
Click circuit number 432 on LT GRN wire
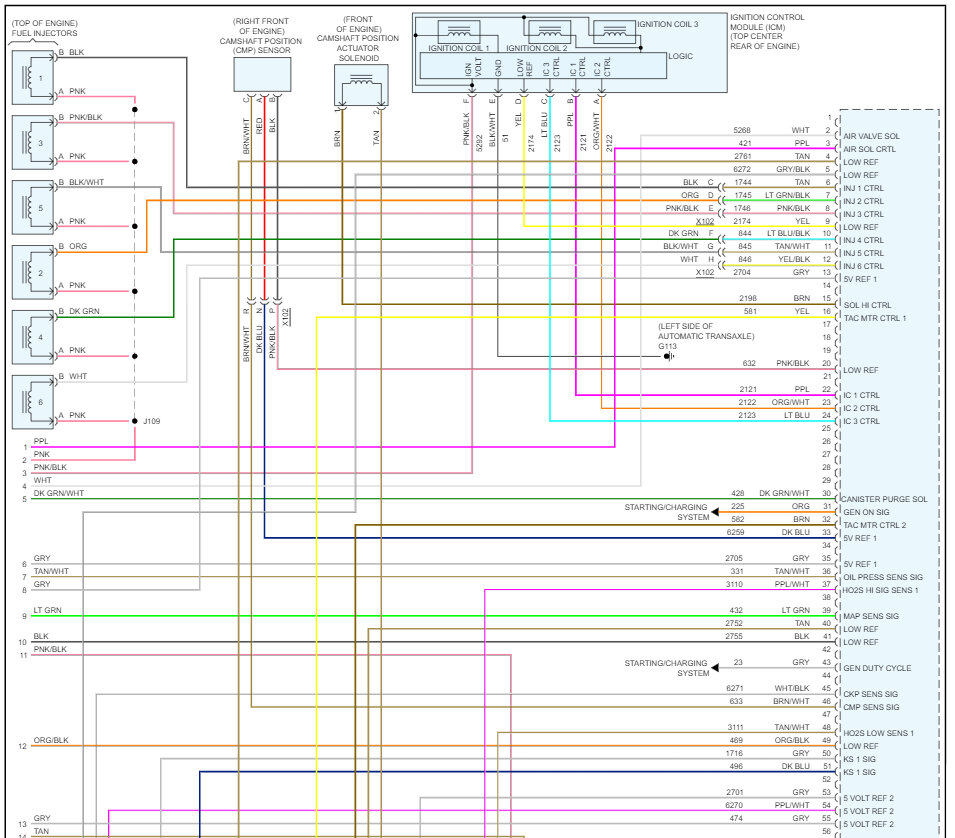click(x=736, y=610)
